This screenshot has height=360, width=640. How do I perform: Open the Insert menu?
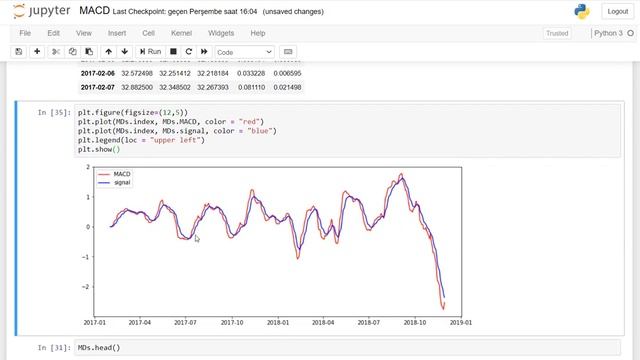117,33
